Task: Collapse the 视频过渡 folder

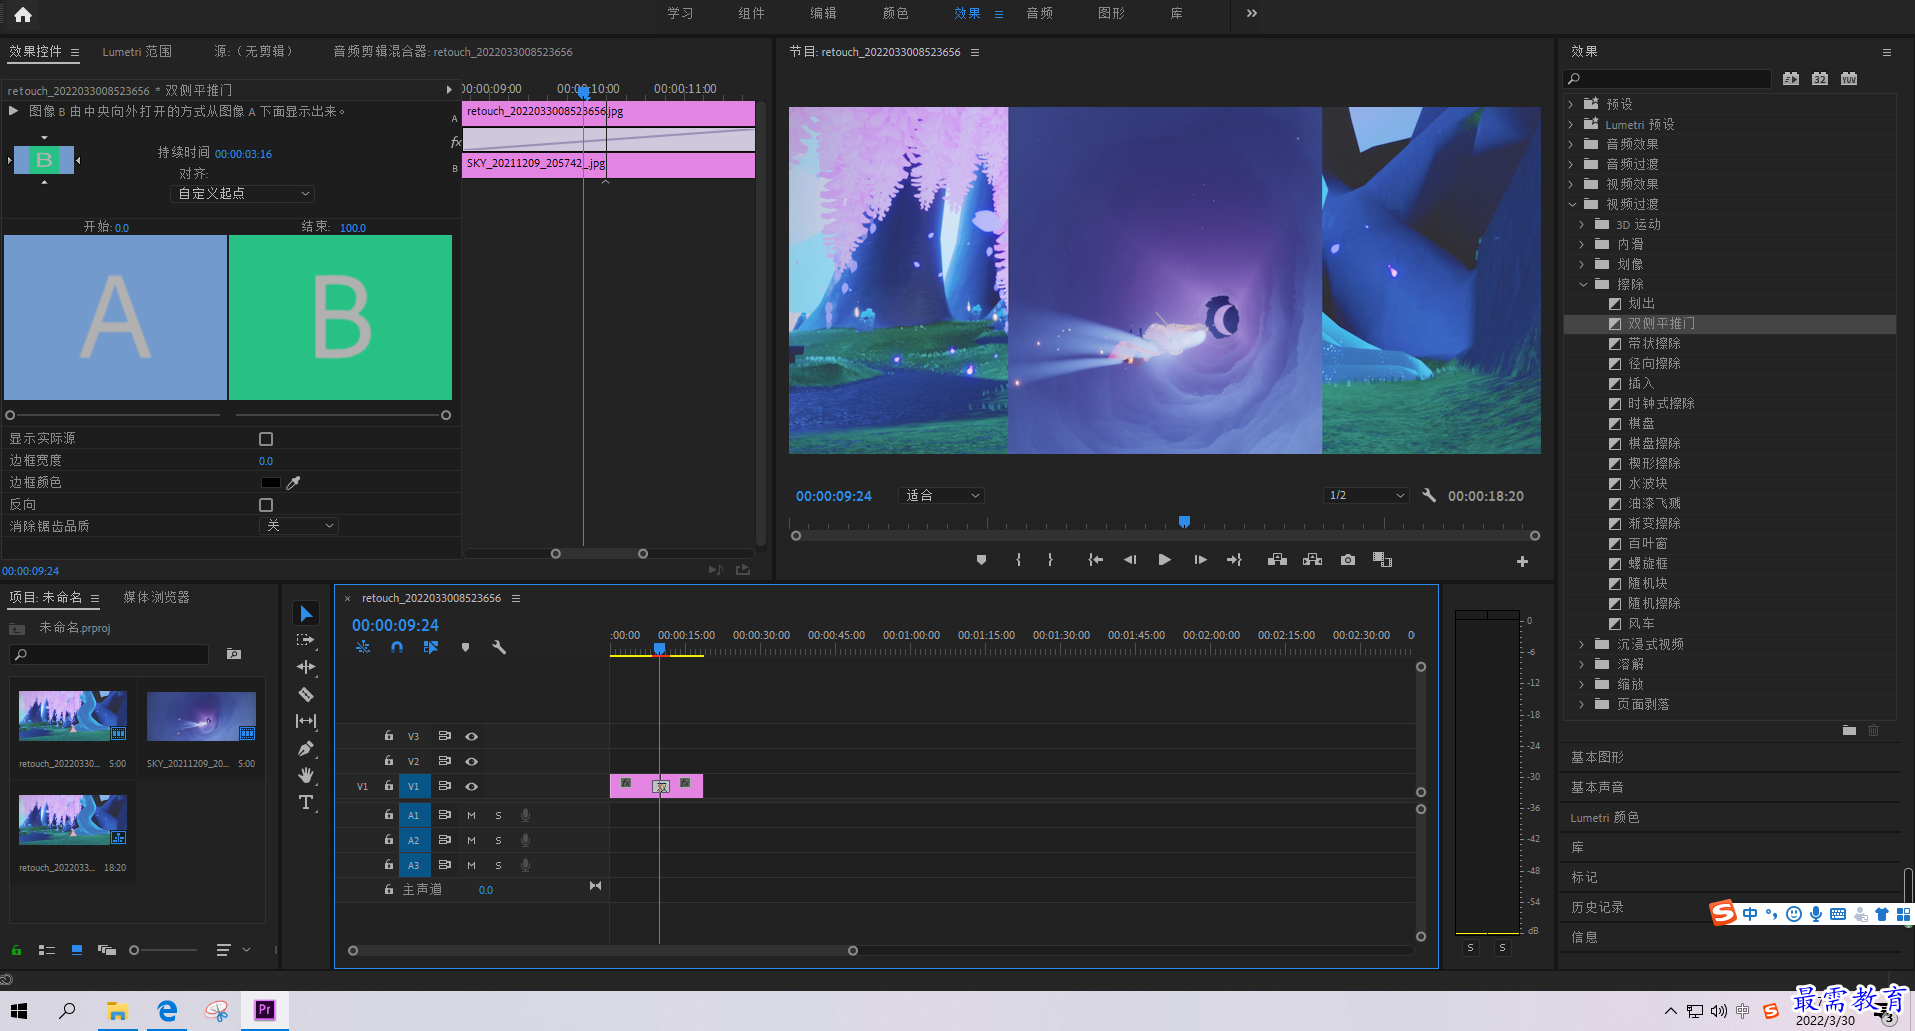Action: pos(1571,204)
